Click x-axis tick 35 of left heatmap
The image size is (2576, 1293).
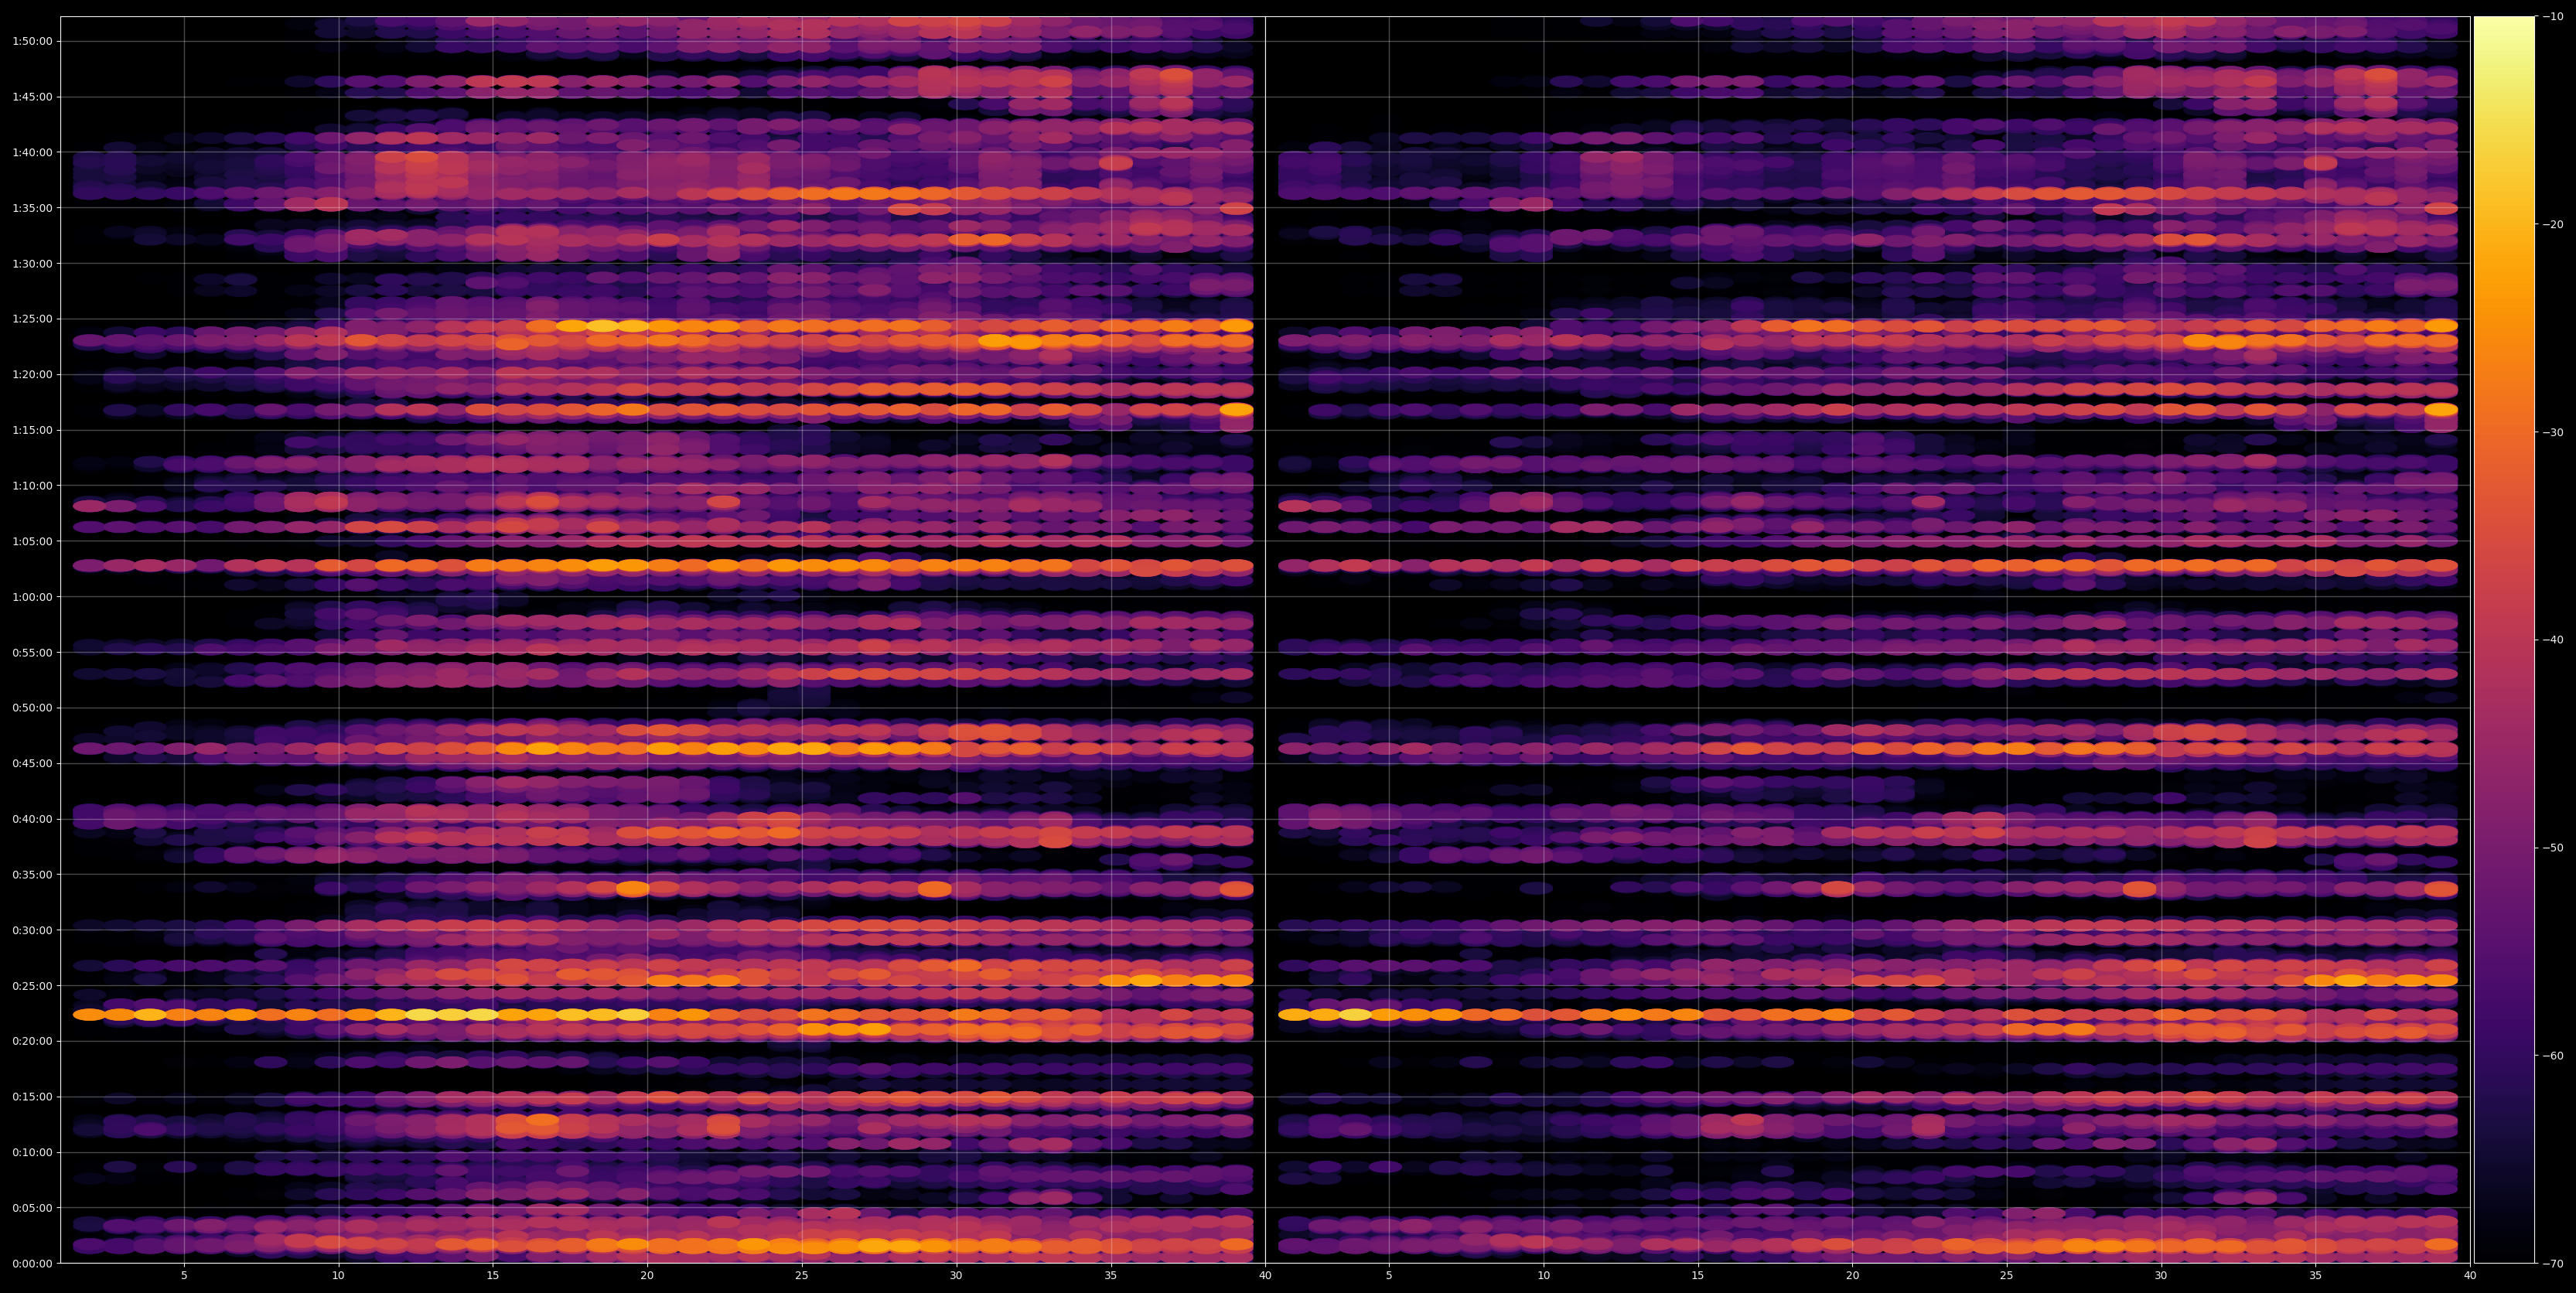click(x=1111, y=1276)
